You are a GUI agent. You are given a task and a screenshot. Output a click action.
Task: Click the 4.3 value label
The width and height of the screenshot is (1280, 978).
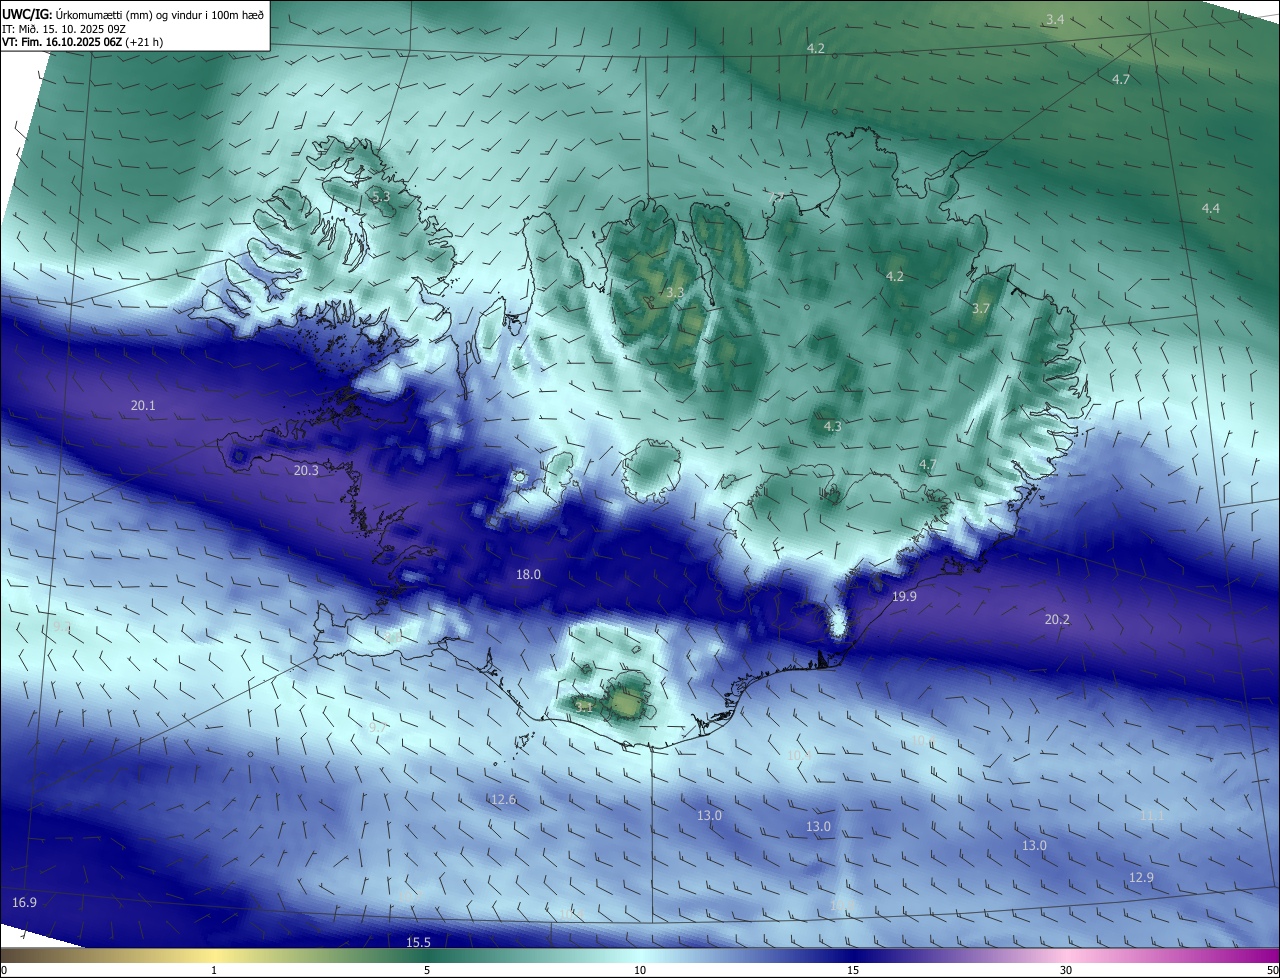pyautogui.click(x=832, y=426)
